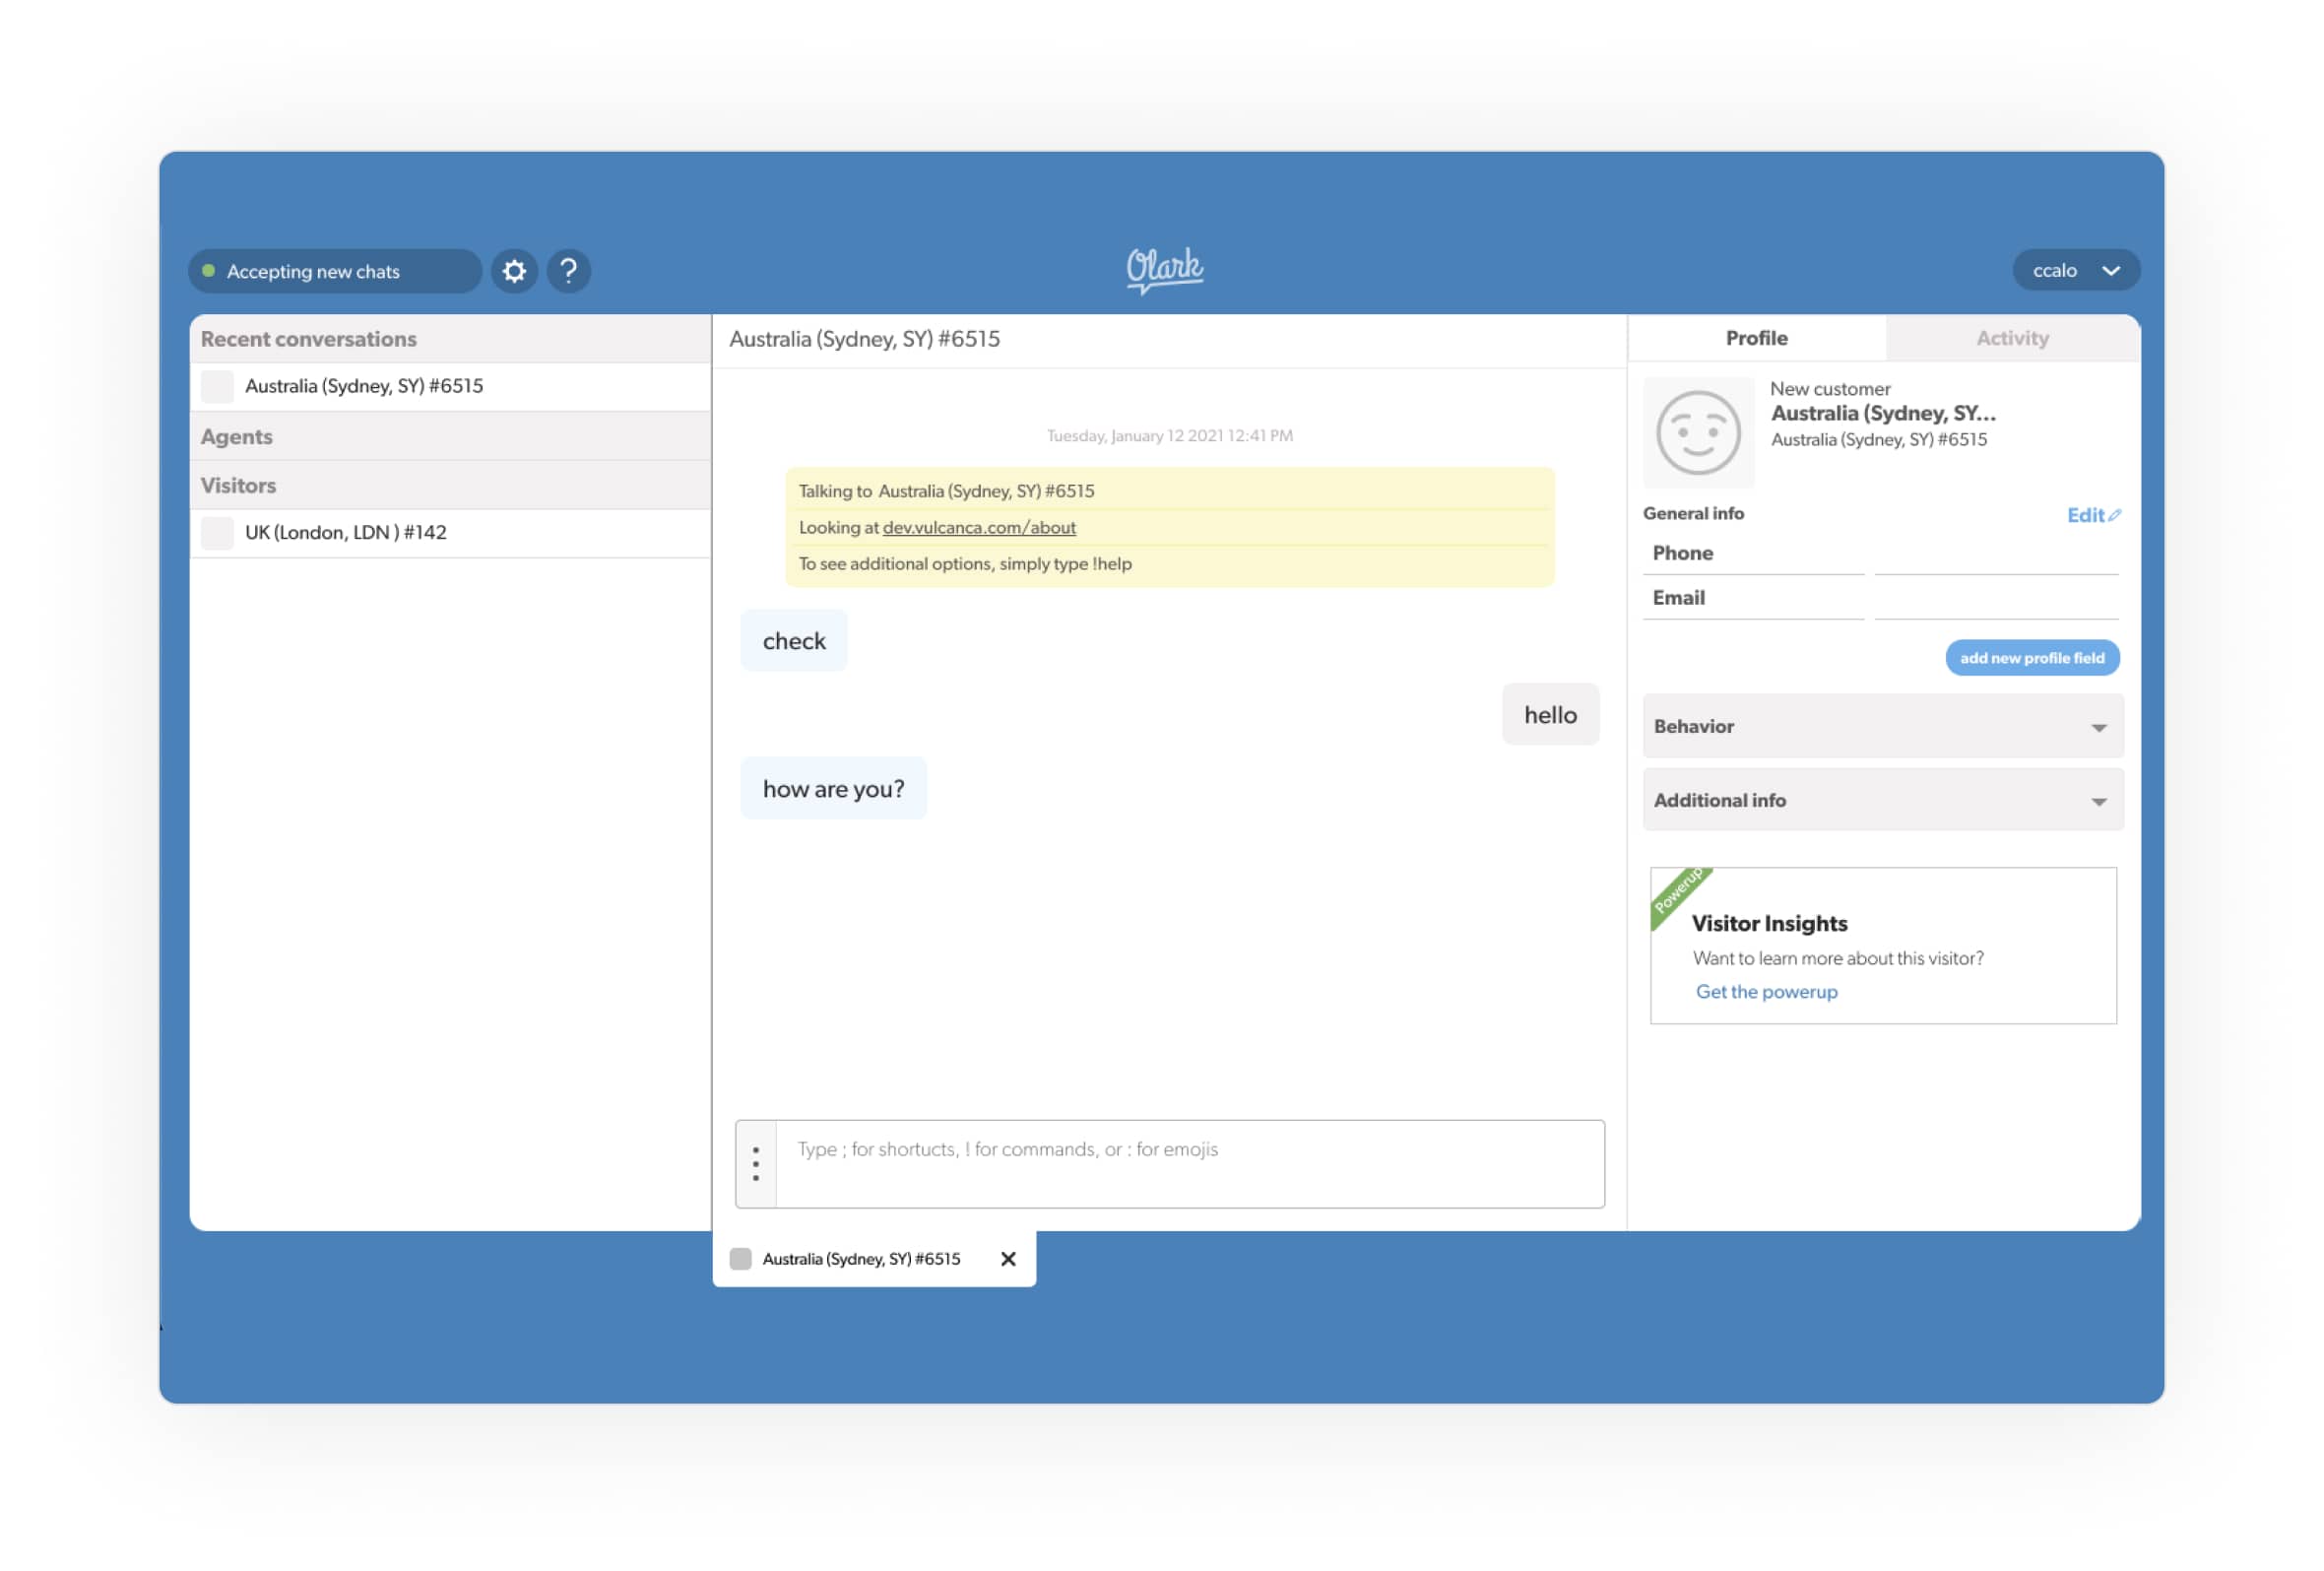The image size is (2324, 1571).
Task: Click avatar box next to Australia recent conversation
Action: click(217, 386)
